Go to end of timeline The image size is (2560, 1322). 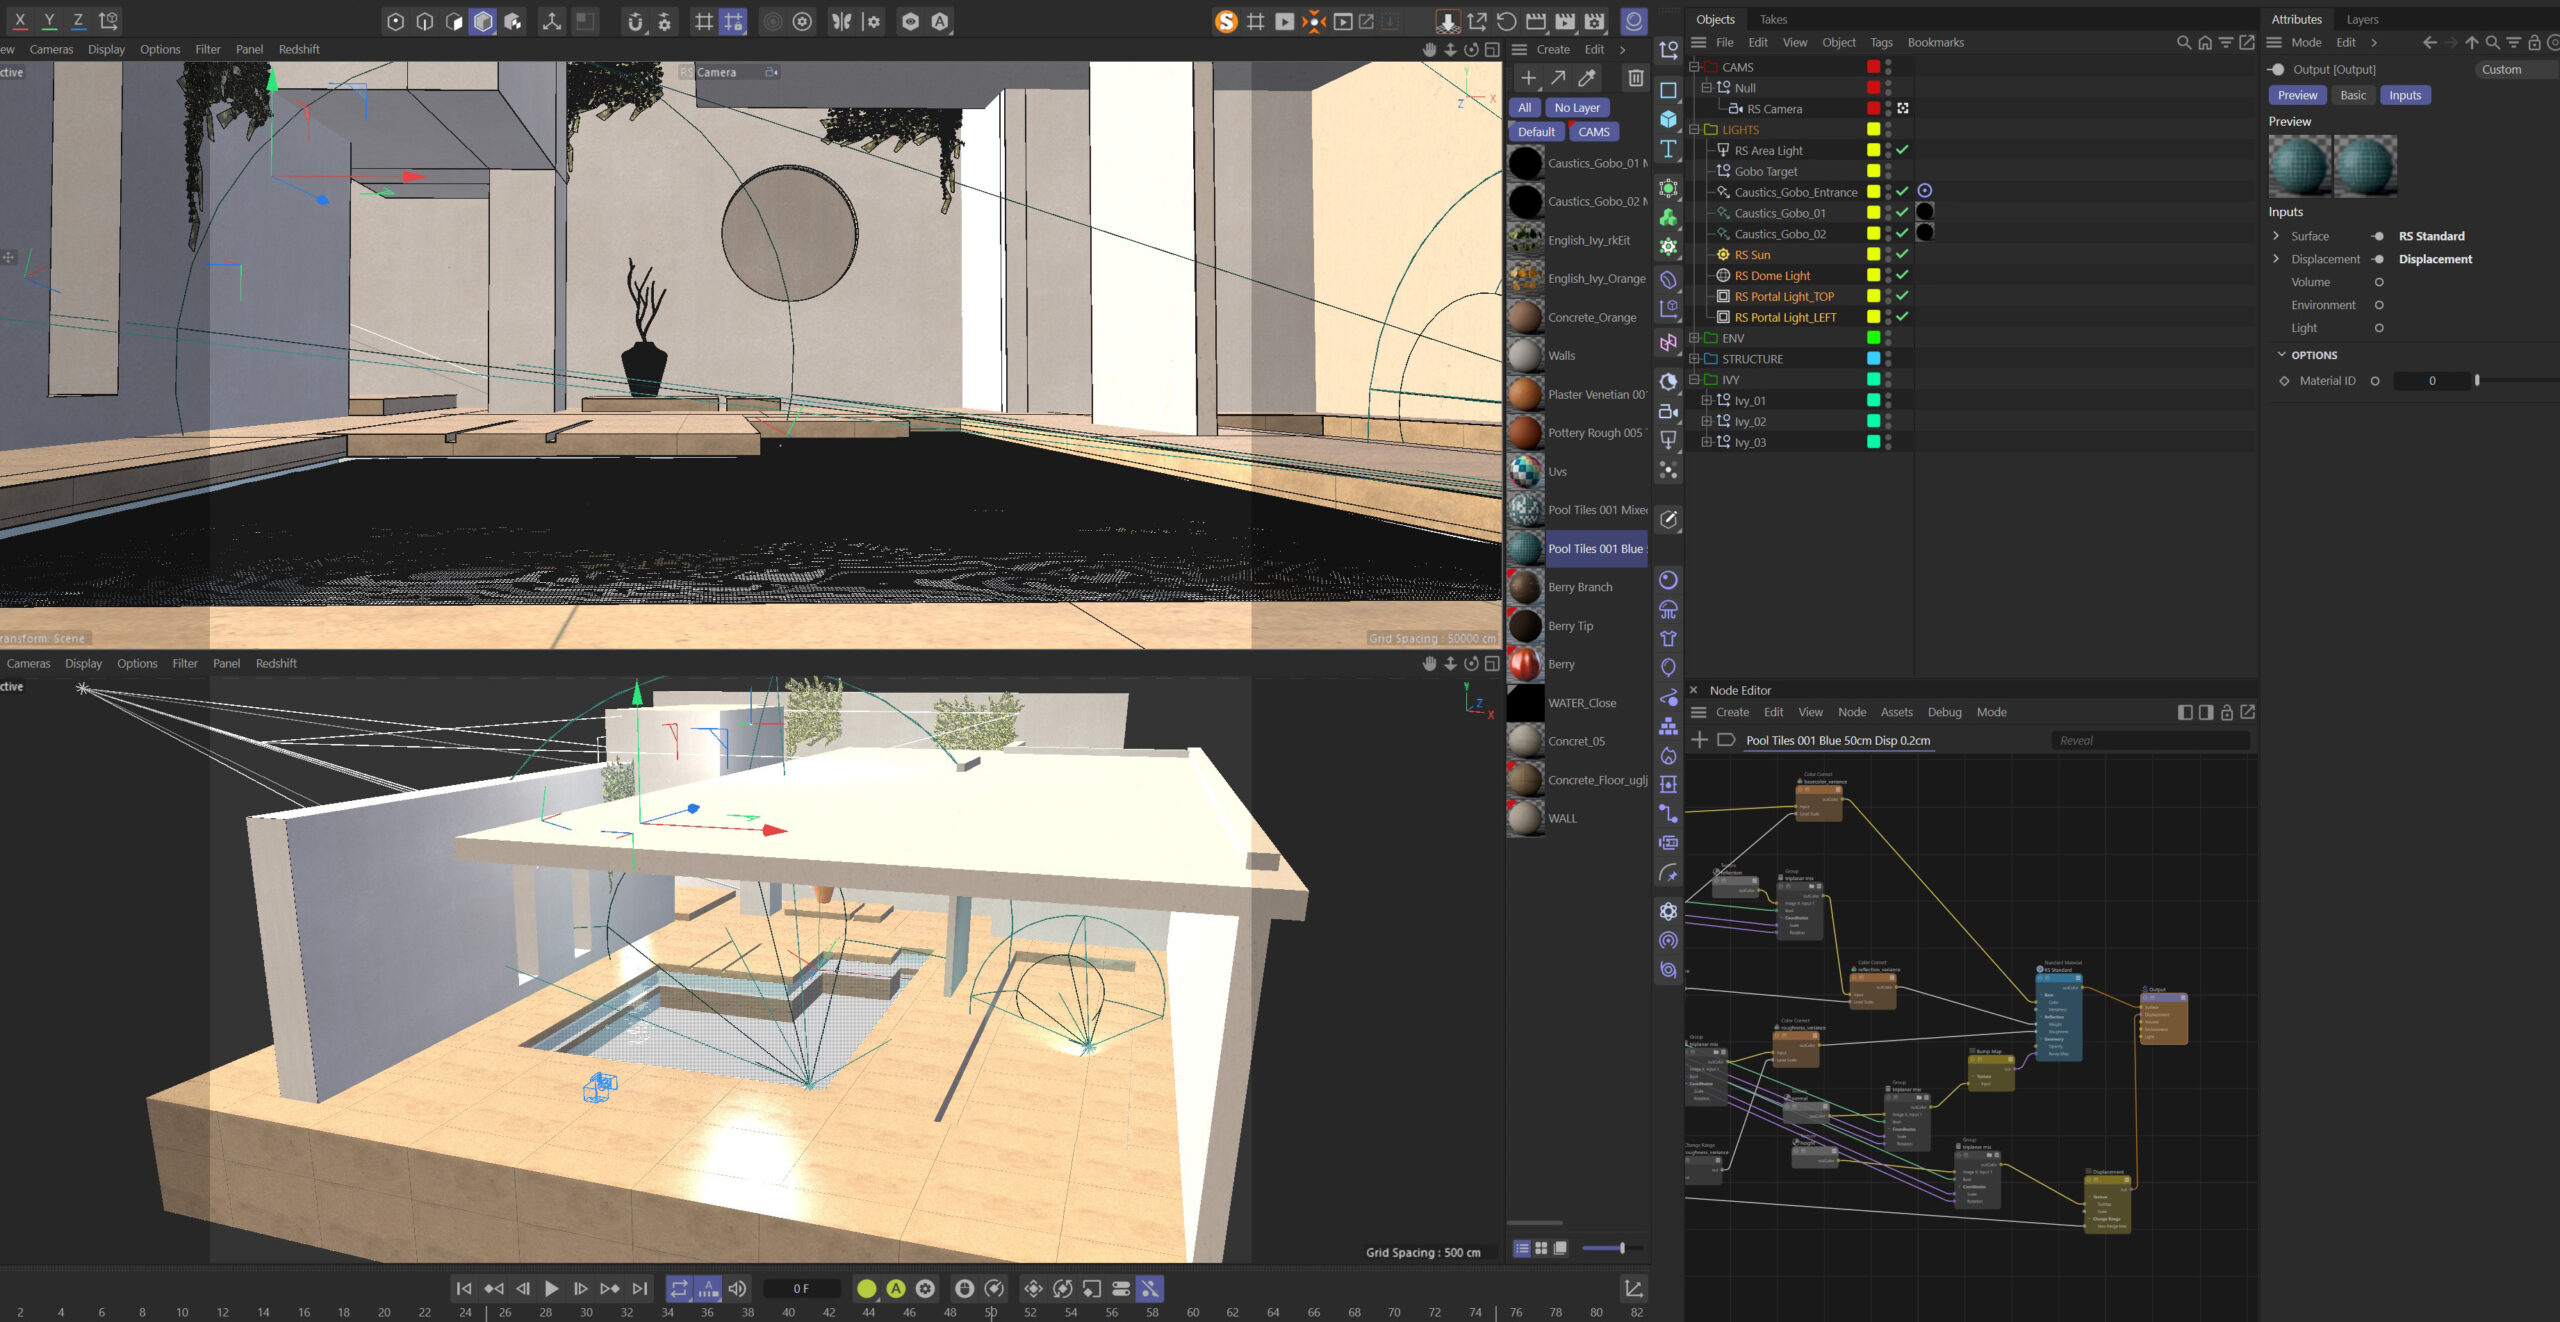coord(640,1288)
